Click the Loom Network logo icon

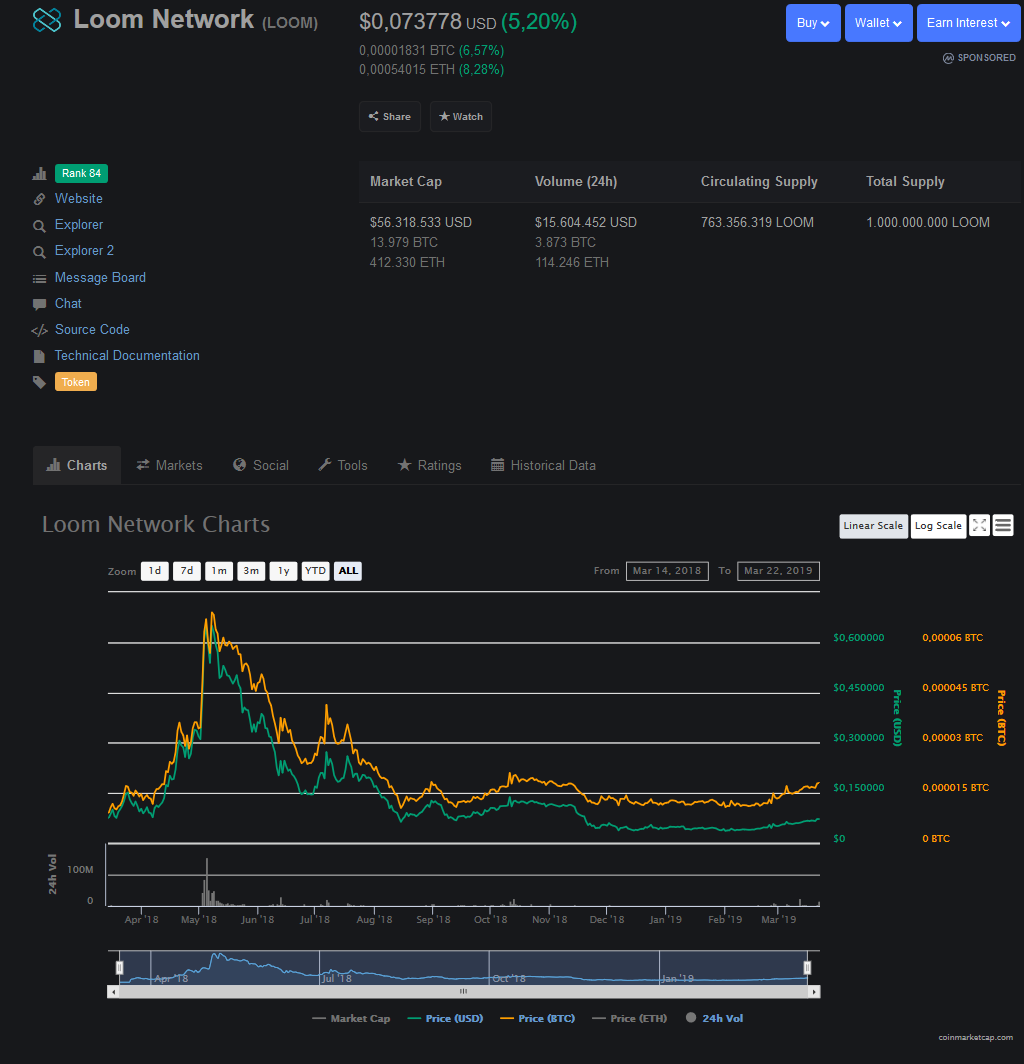pyautogui.click(x=47, y=20)
